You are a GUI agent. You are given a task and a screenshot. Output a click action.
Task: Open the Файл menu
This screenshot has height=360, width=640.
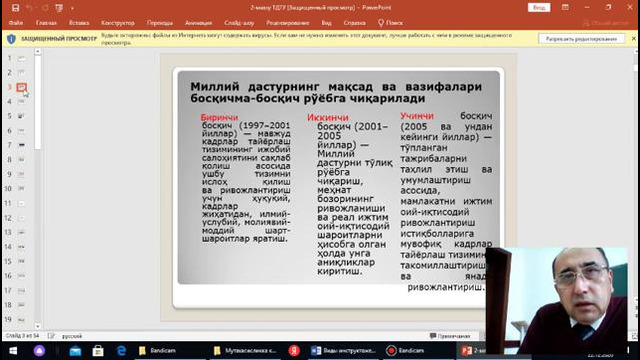pos(16,23)
